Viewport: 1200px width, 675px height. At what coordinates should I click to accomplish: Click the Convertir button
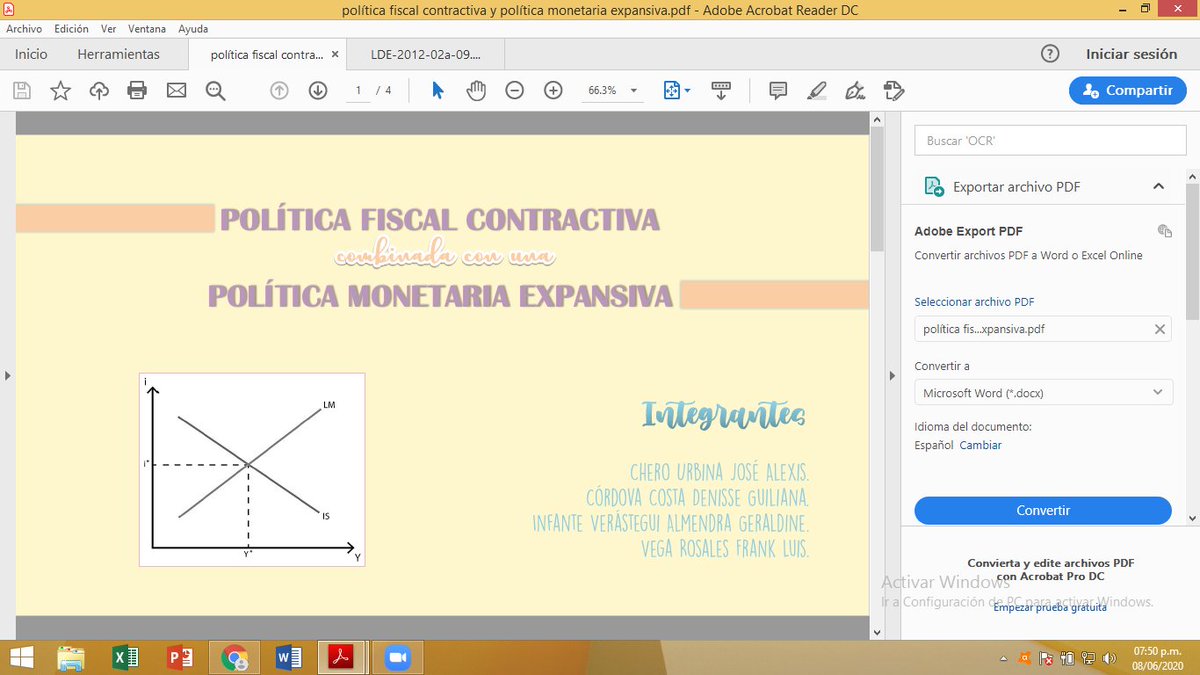pyautogui.click(x=1043, y=510)
